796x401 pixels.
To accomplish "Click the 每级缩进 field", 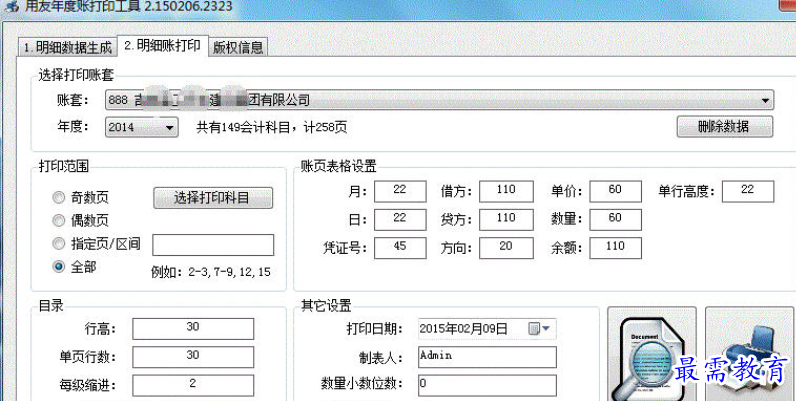I will pyautogui.click(x=193, y=386).
